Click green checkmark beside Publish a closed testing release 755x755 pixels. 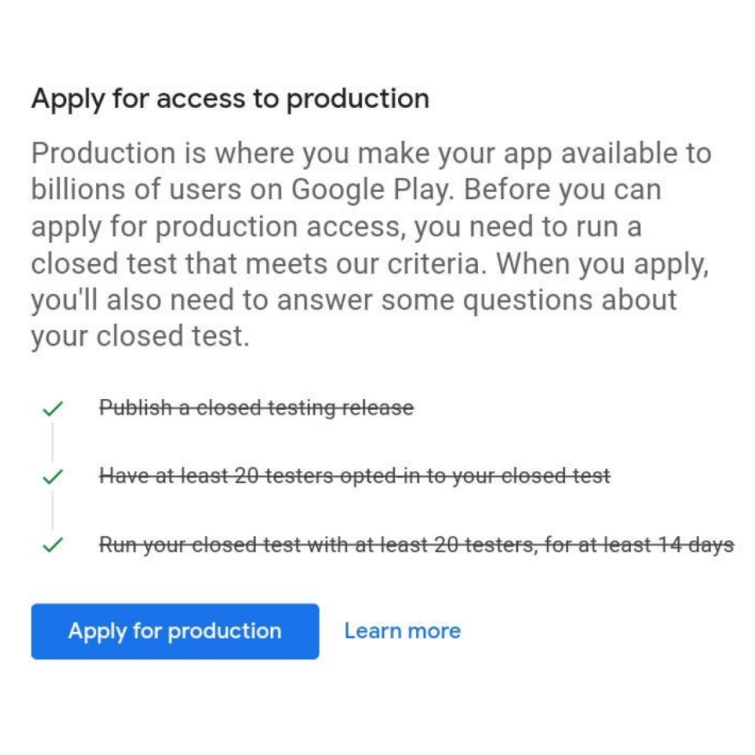coord(52,408)
